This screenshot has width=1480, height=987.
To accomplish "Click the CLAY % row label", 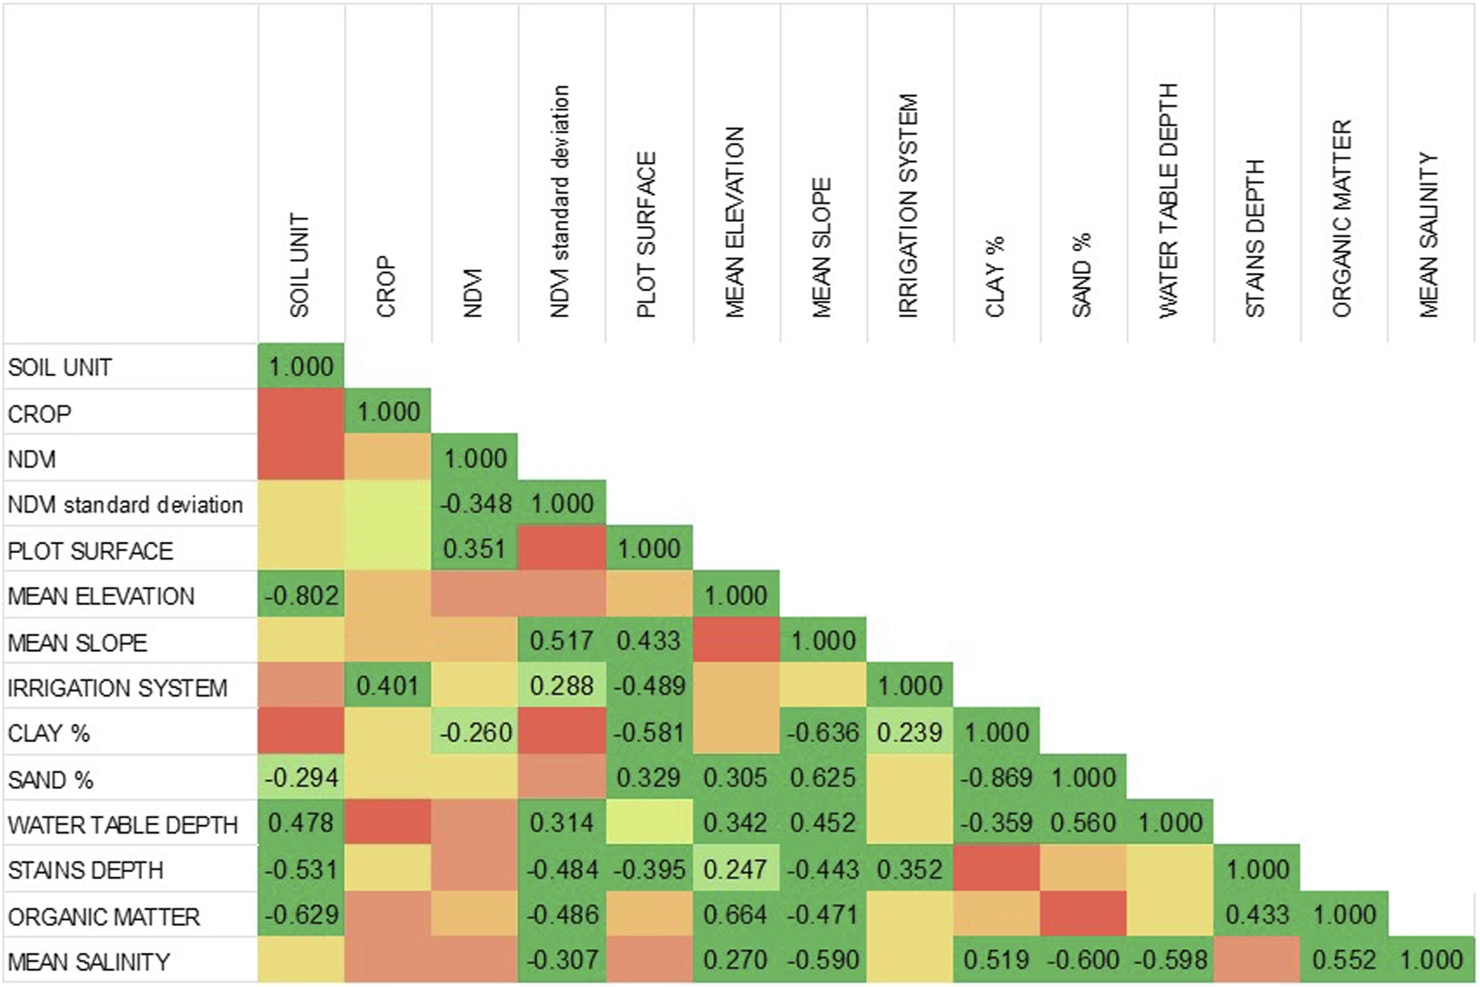I will (x=49, y=734).
